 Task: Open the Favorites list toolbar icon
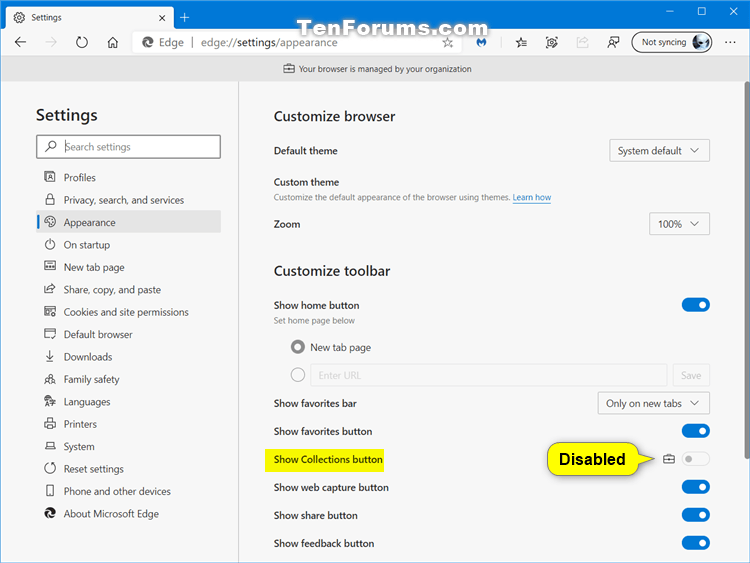point(521,43)
